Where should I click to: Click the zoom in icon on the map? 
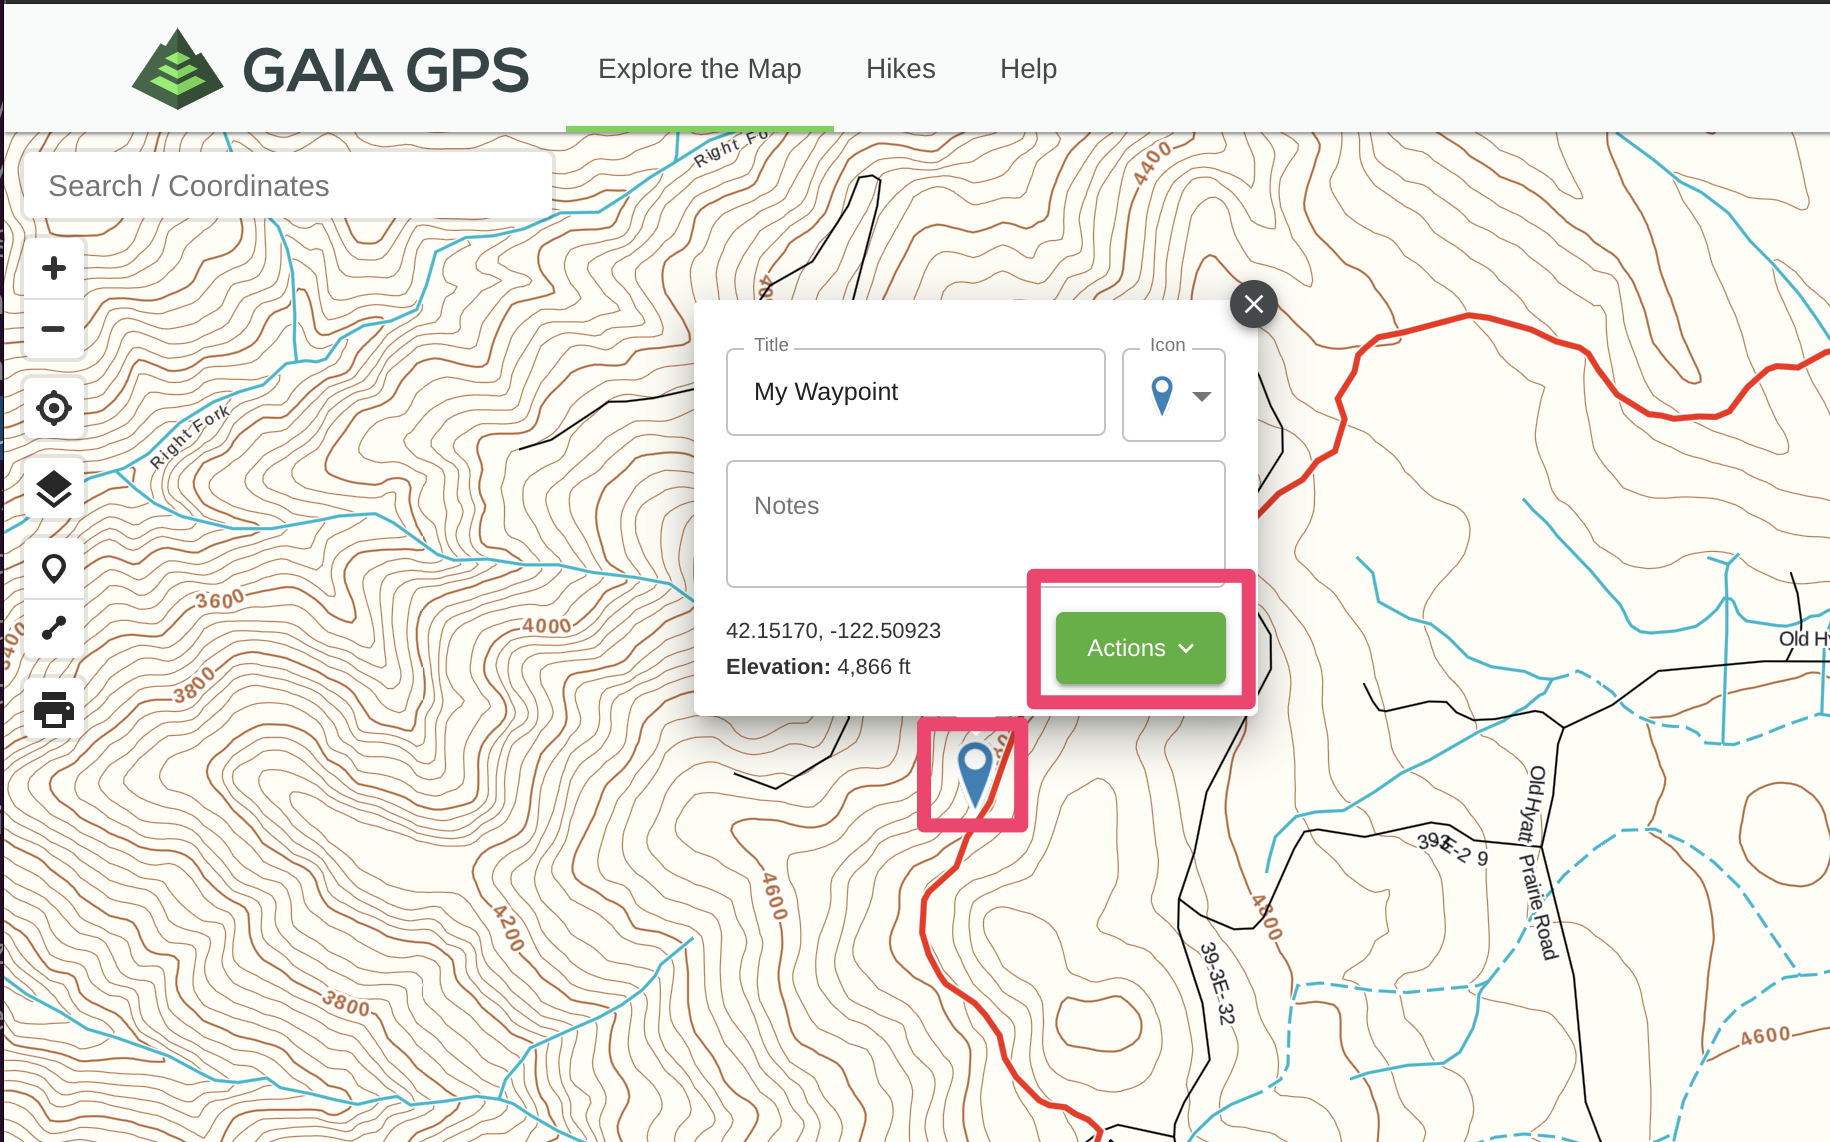[x=54, y=266]
